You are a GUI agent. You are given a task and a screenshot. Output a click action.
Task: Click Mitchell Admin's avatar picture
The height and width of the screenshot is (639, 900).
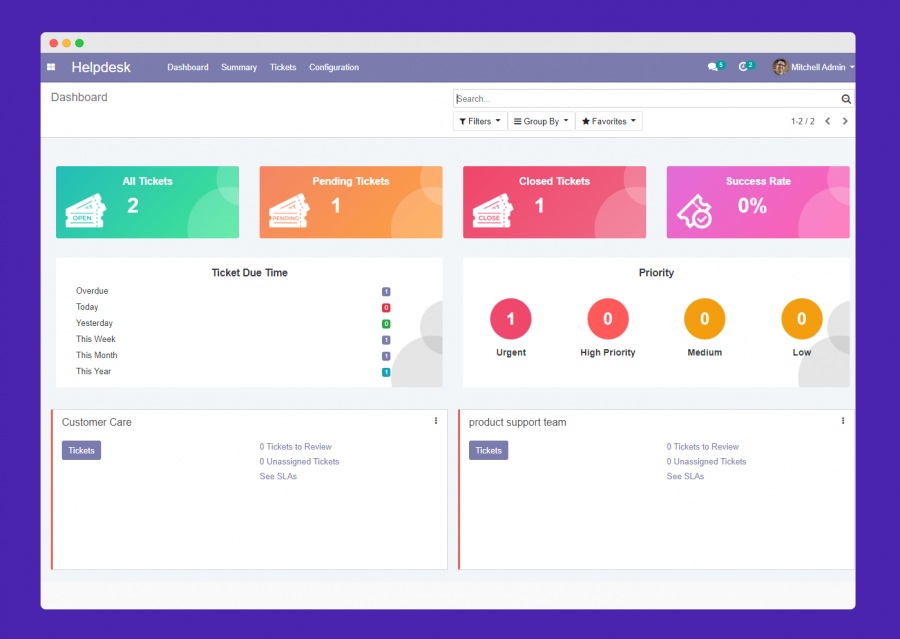click(780, 67)
